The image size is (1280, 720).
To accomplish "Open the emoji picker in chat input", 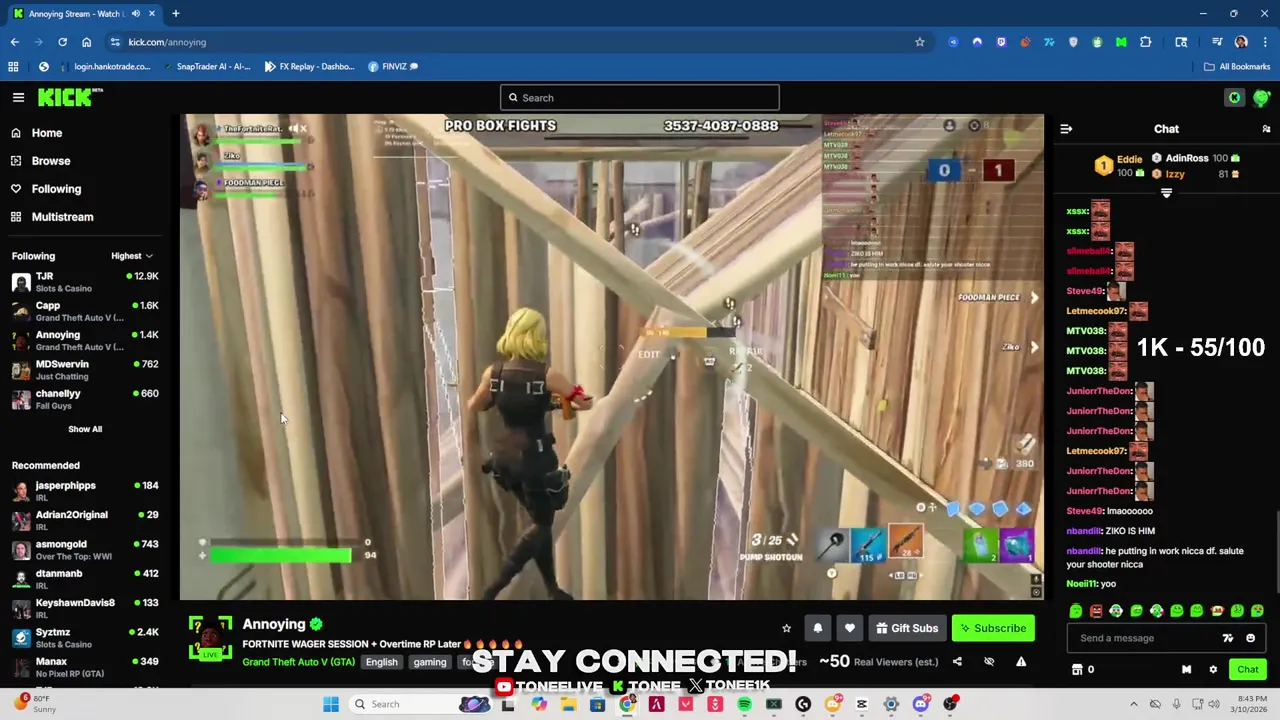I will (x=1250, y=638).
